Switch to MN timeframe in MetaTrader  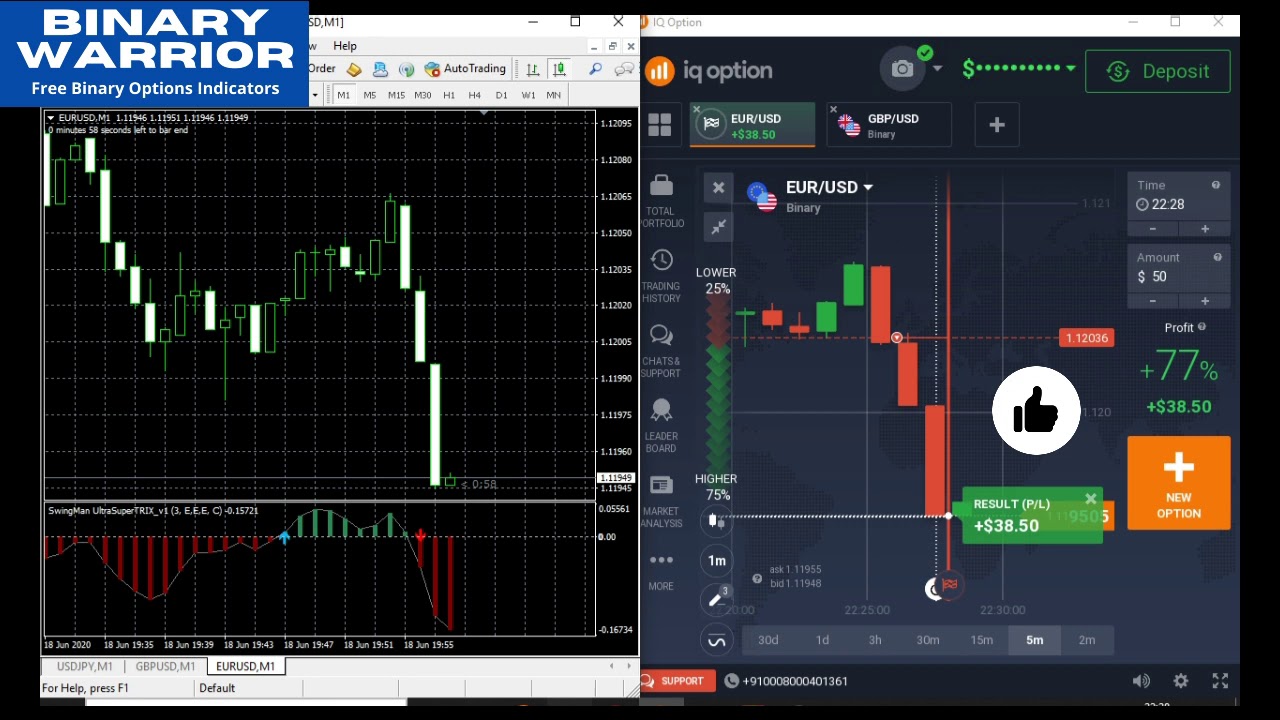click(x=554, y=95)
